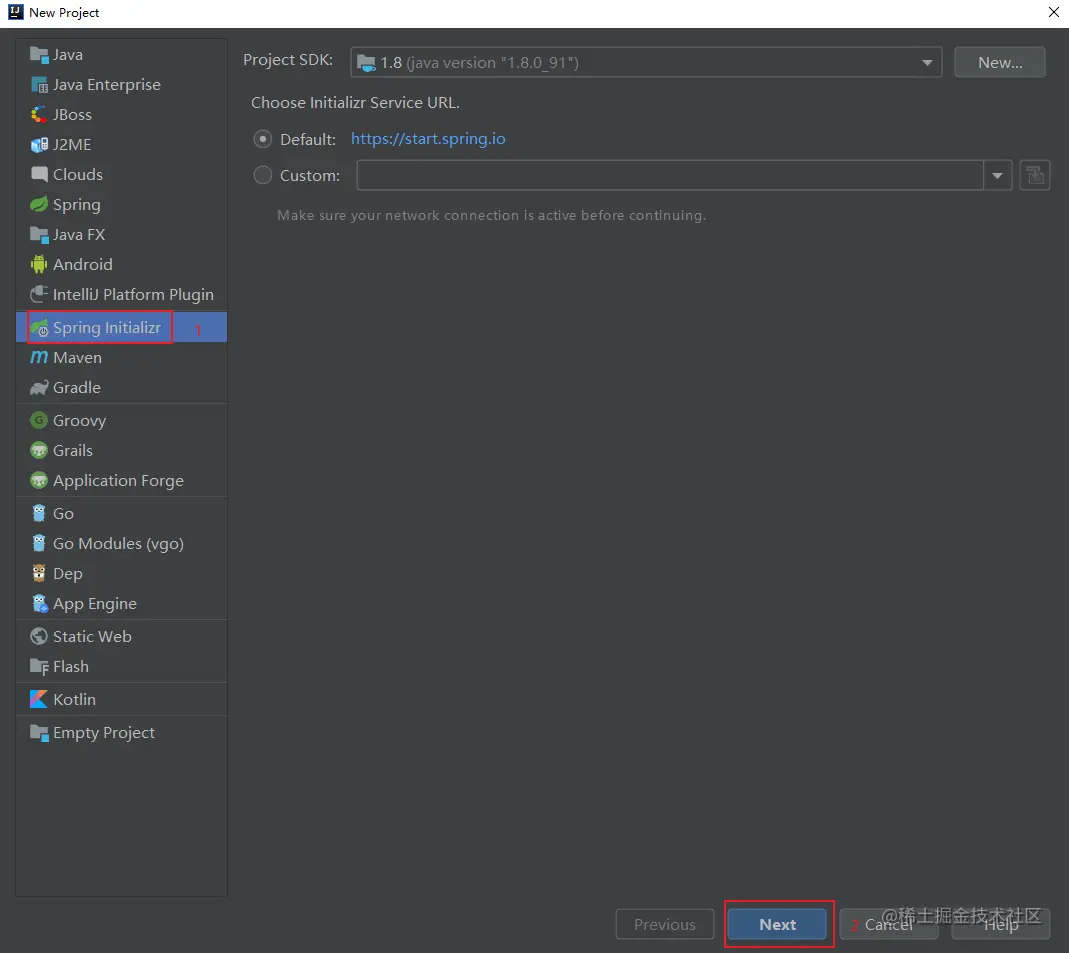The height and width of the screenshot is (953, 1069).
Task: Open the Project SDK dropdown
Action: (646, 62)
